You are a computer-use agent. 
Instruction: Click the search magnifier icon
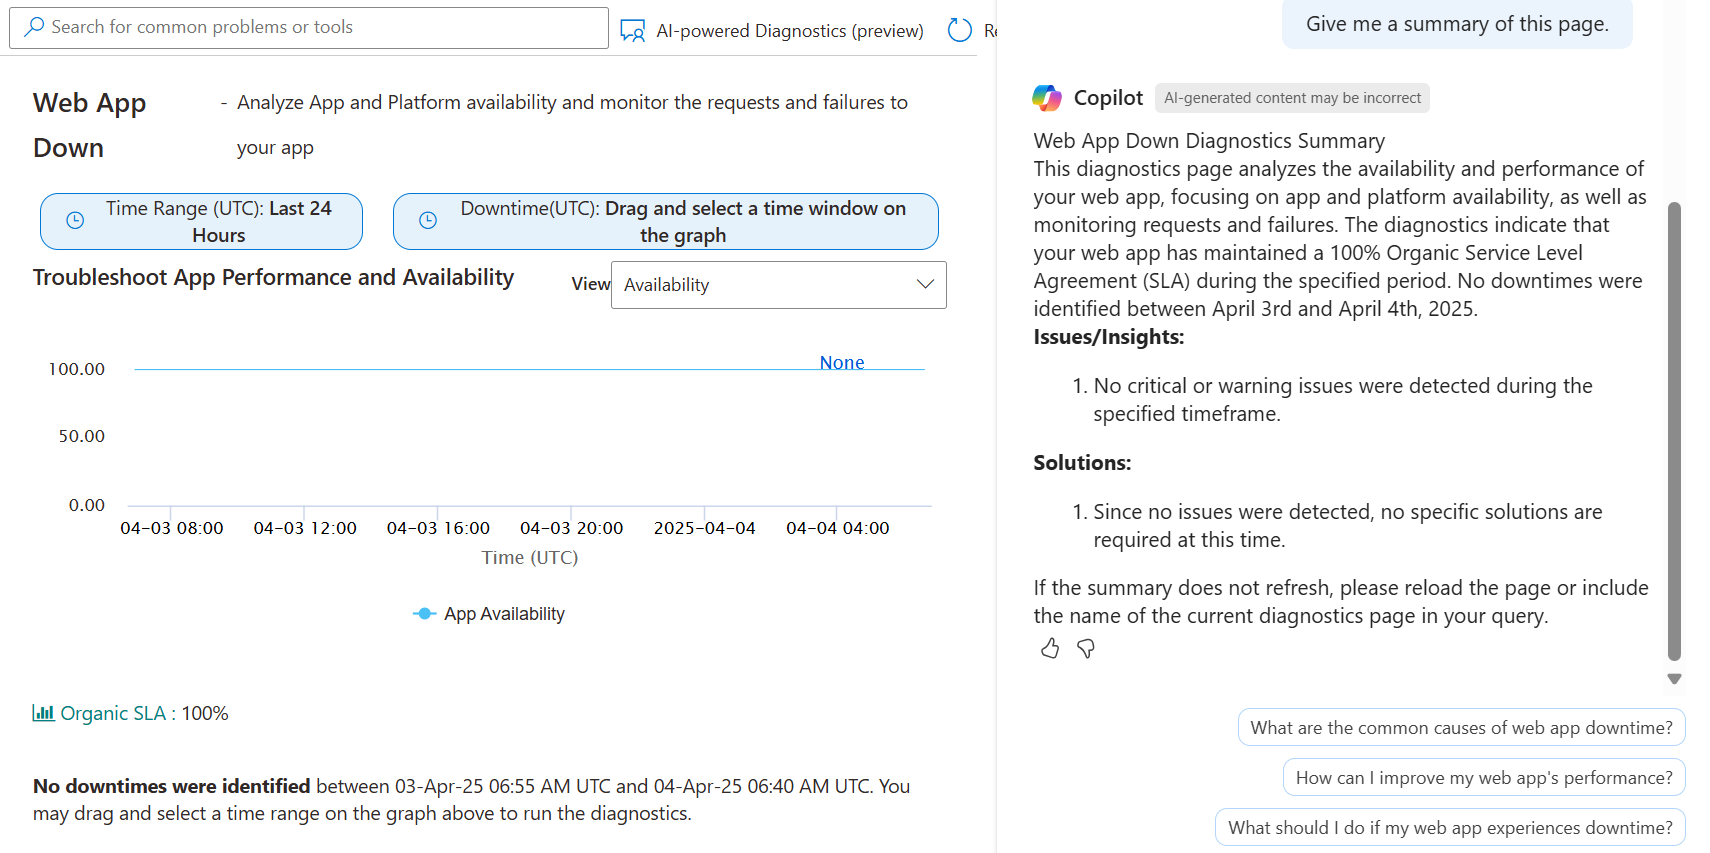coord(34,27)
